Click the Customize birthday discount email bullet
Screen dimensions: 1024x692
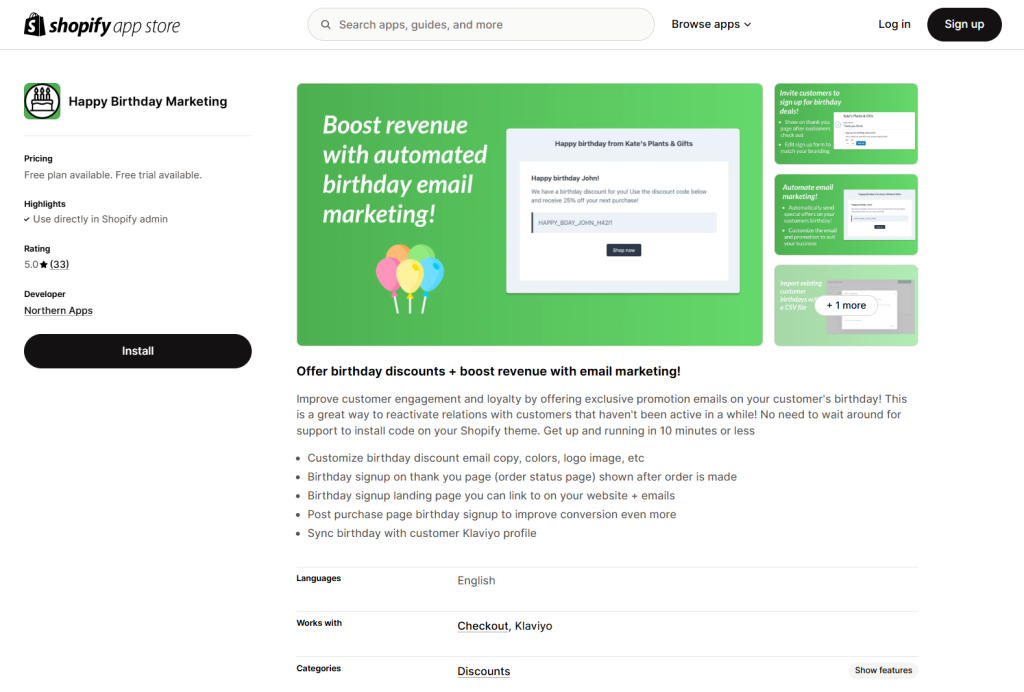[x=476, y=458]
